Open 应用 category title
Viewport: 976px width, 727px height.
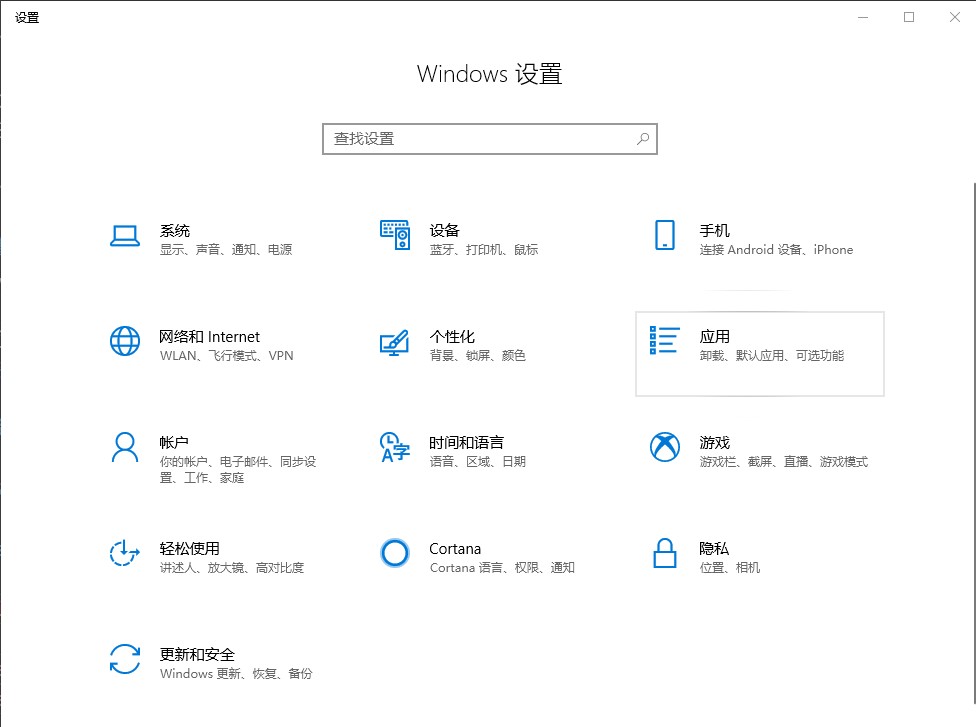tap(715, 337)
